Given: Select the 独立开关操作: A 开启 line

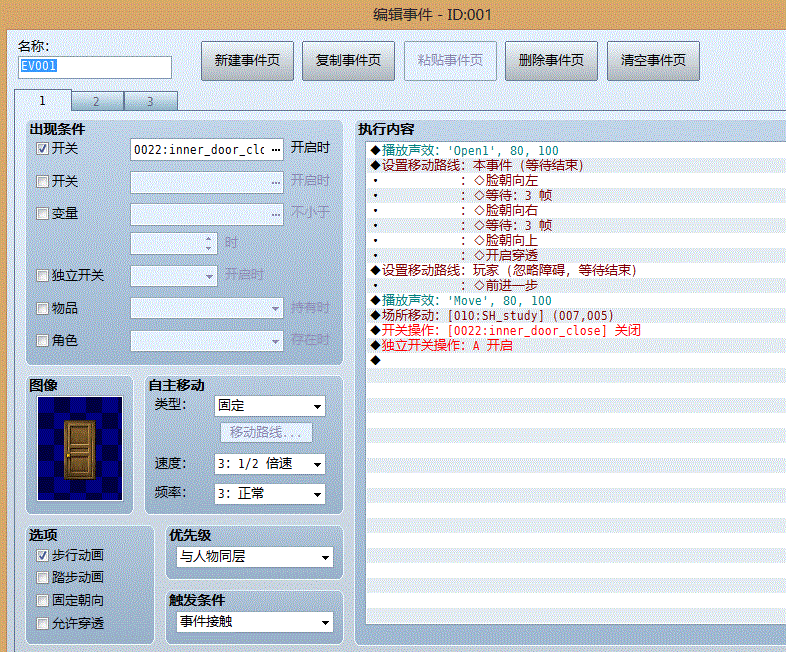Looking at the screenshot, I should click(576, 346).
